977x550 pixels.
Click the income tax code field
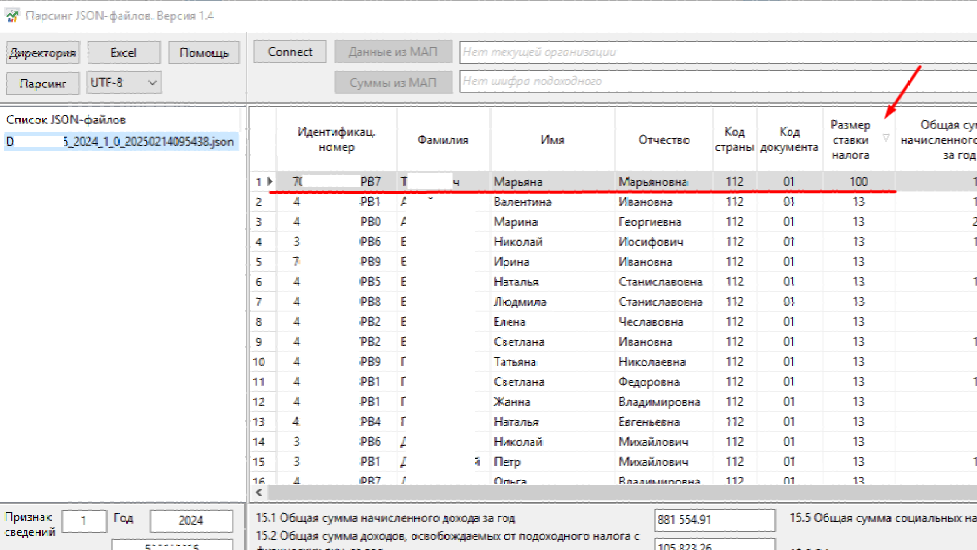[x=717, y=81]
